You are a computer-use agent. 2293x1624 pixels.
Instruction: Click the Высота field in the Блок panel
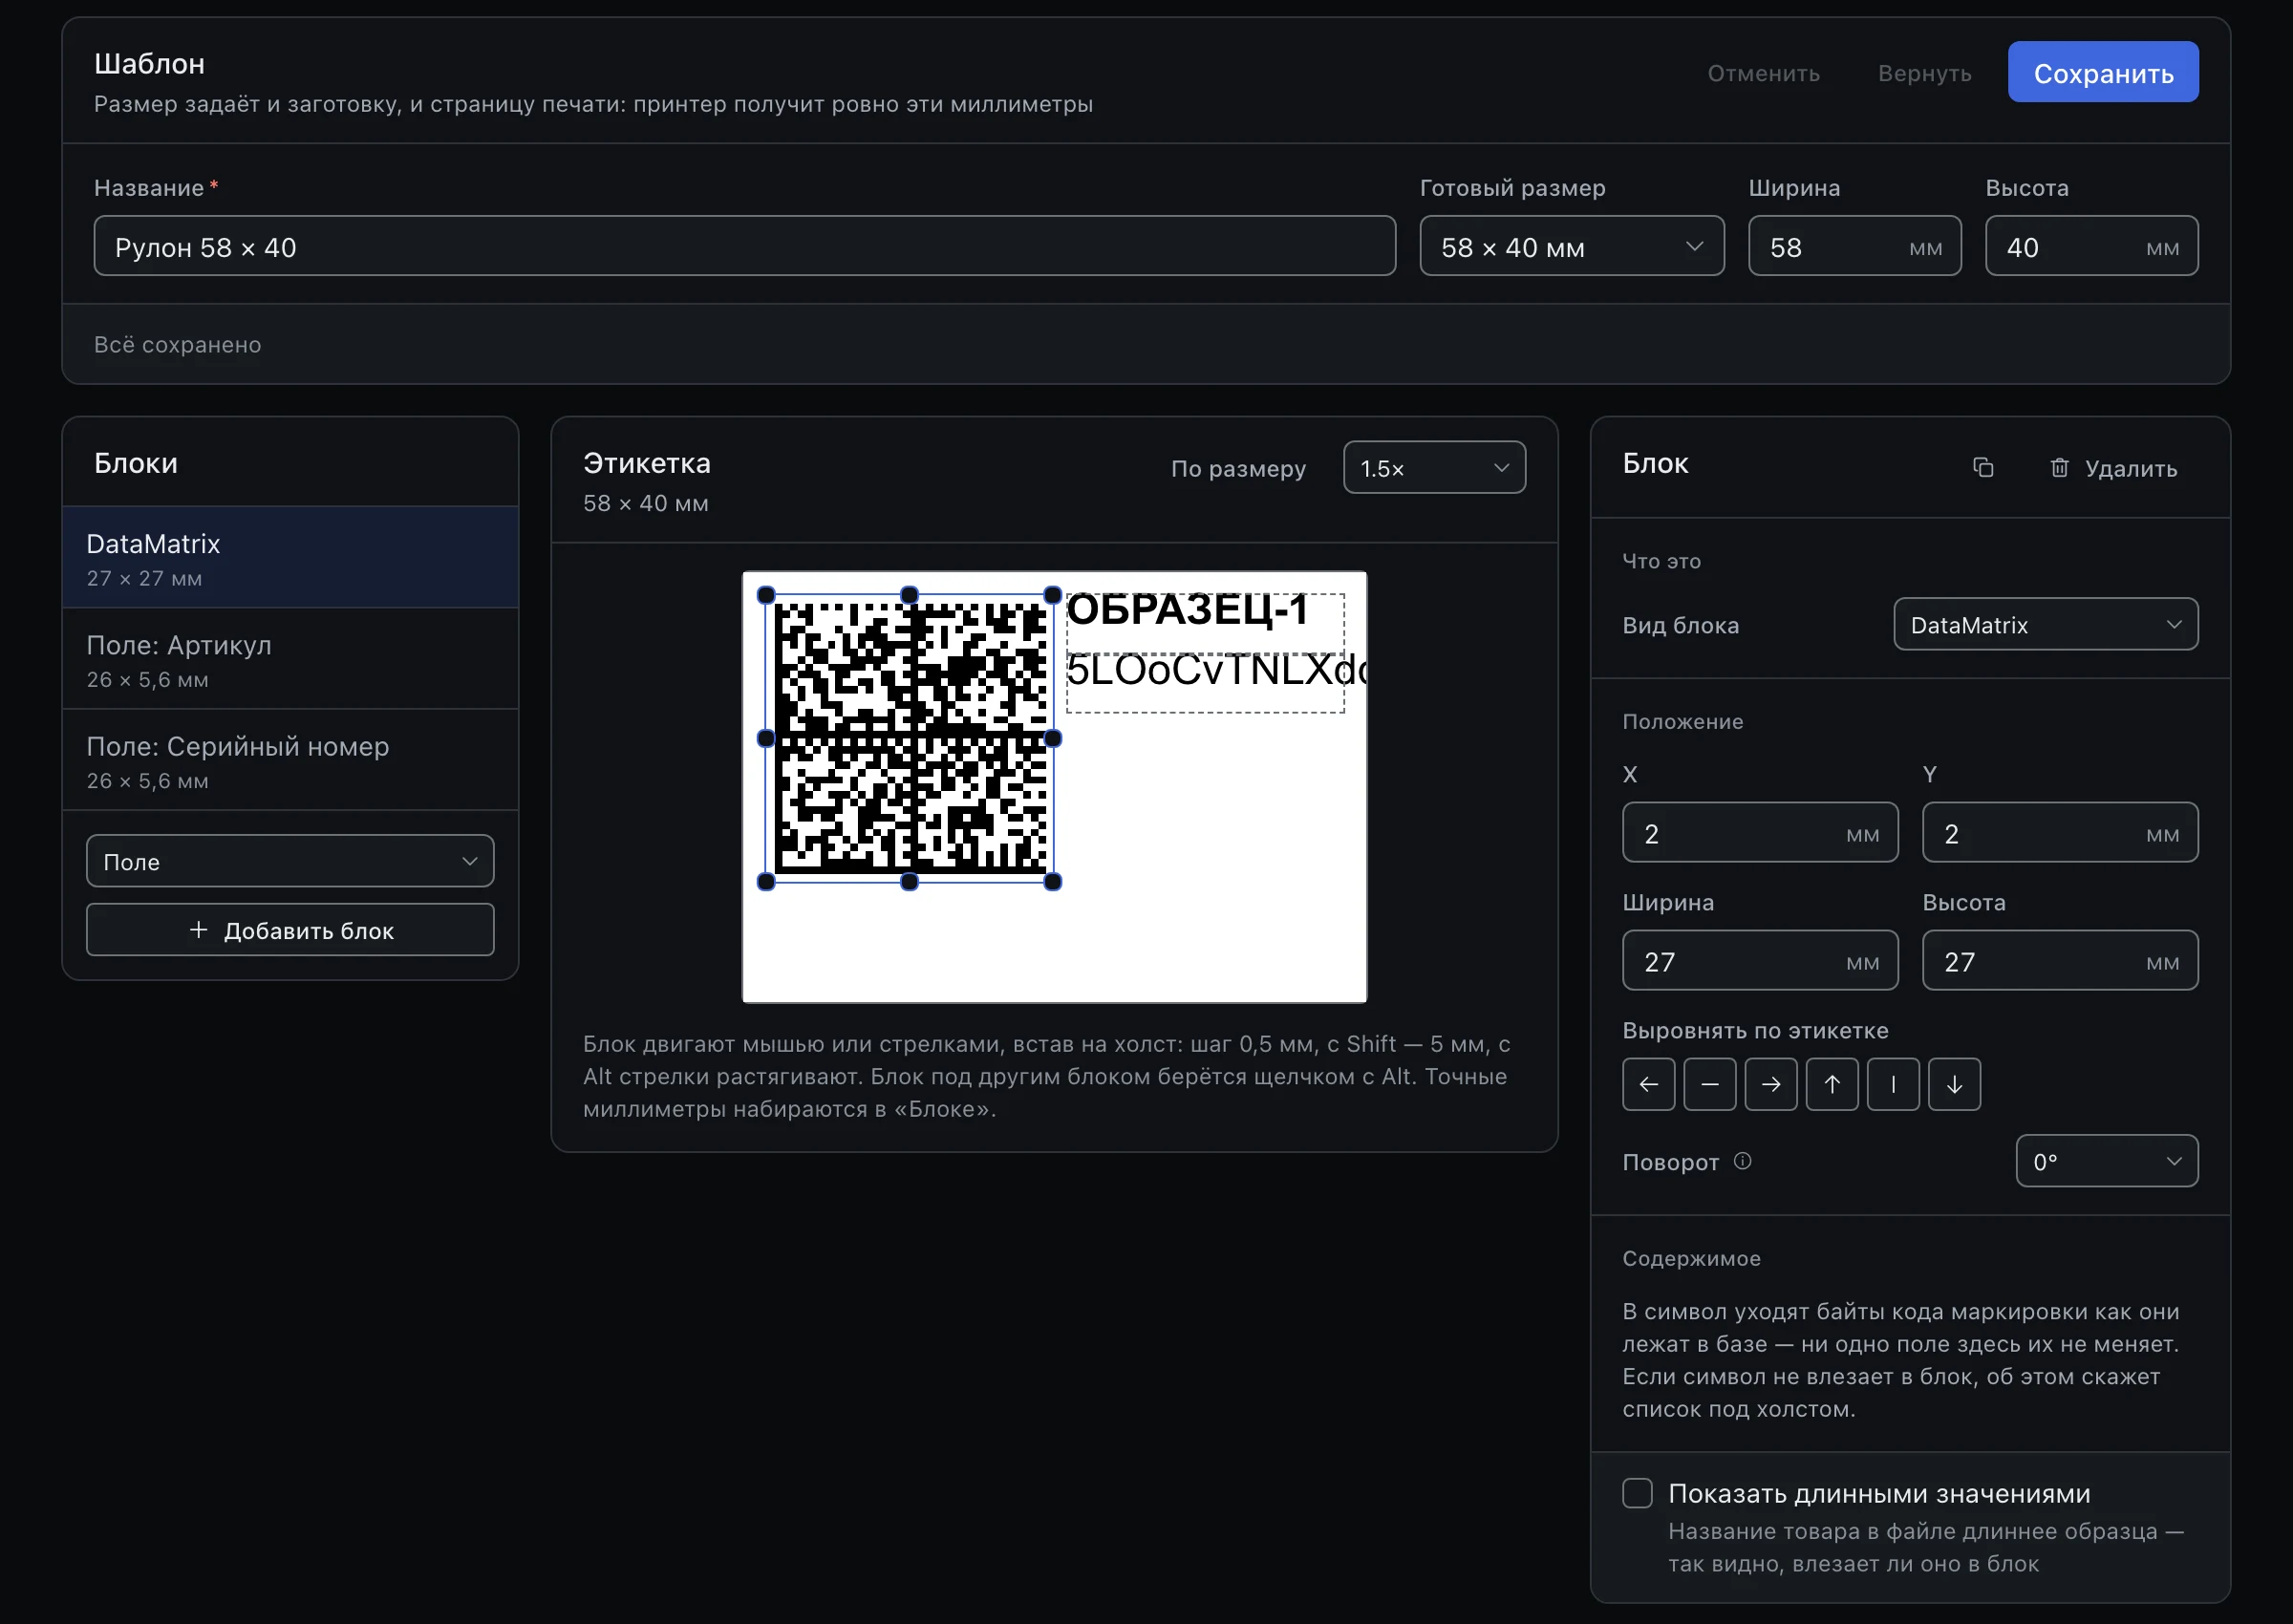point(2060,960)
